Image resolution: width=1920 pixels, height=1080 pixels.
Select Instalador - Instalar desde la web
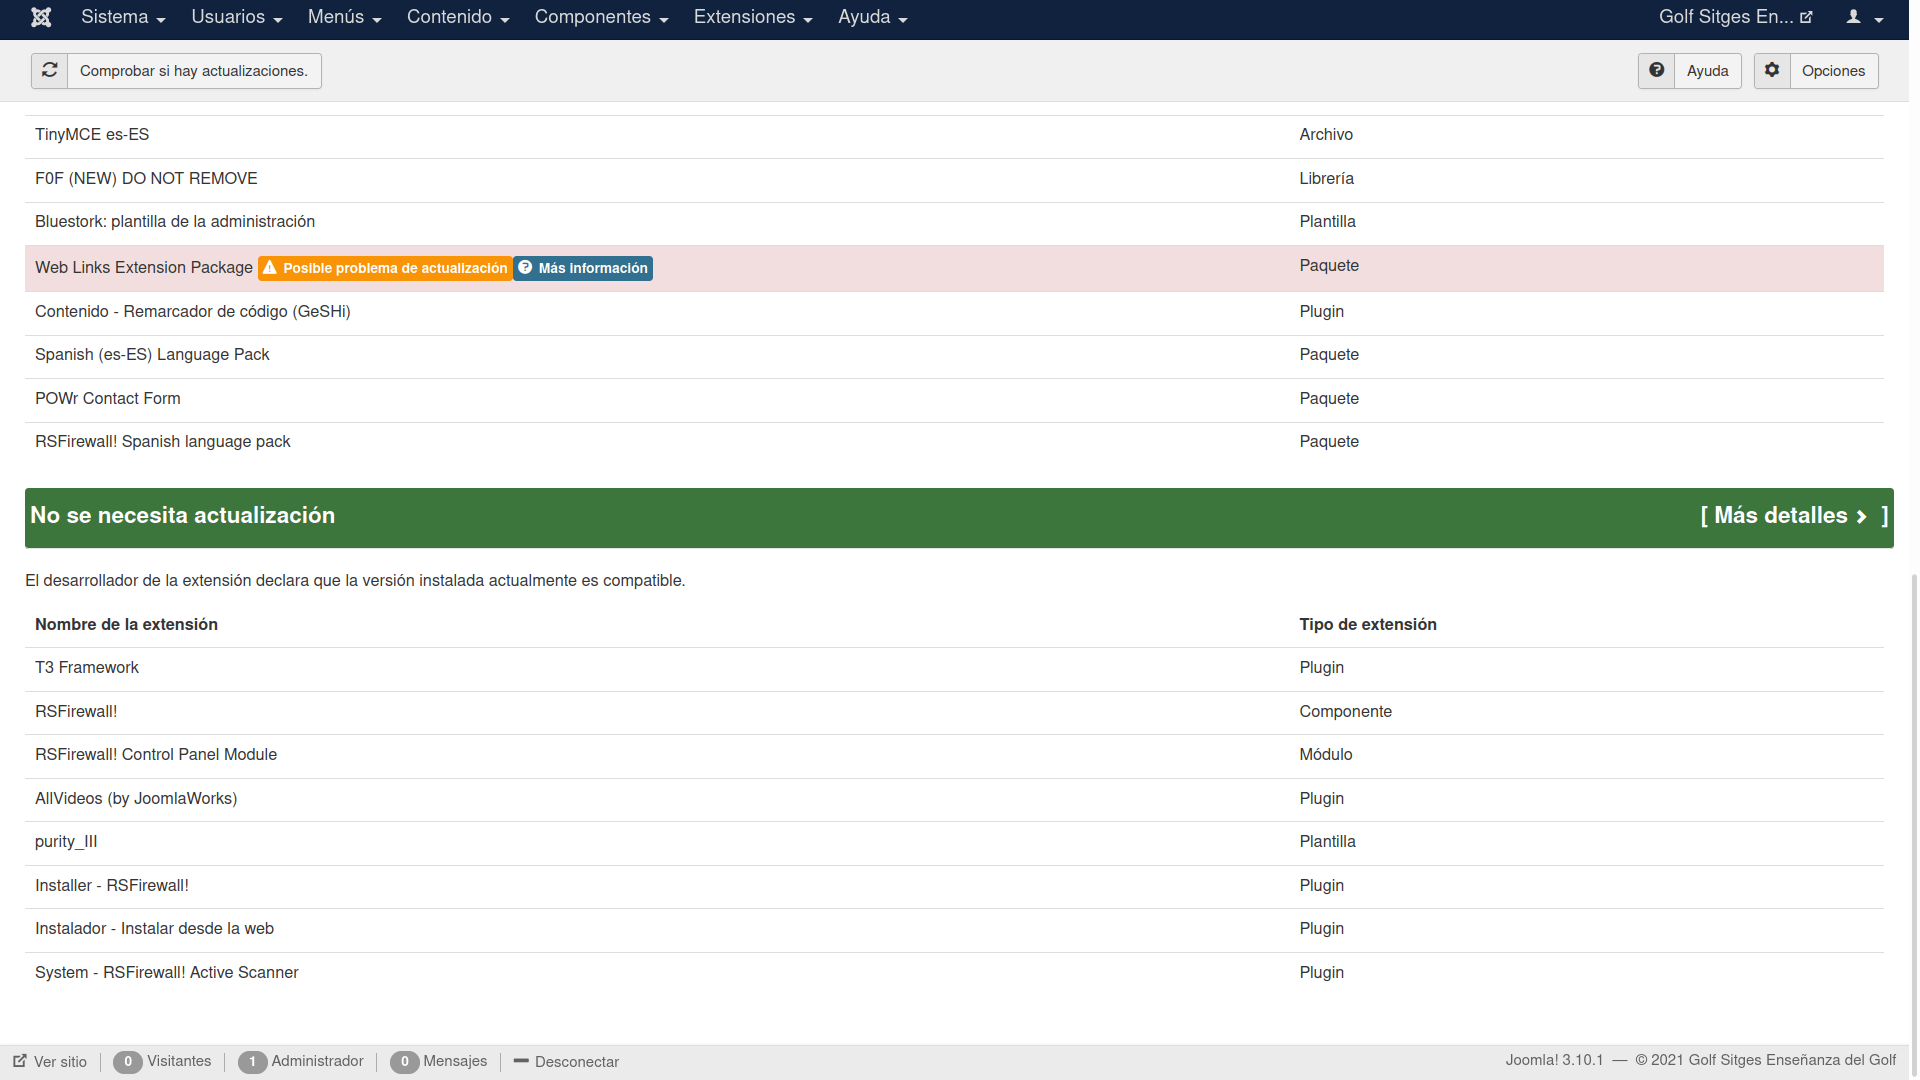click(x=154, y=929)
